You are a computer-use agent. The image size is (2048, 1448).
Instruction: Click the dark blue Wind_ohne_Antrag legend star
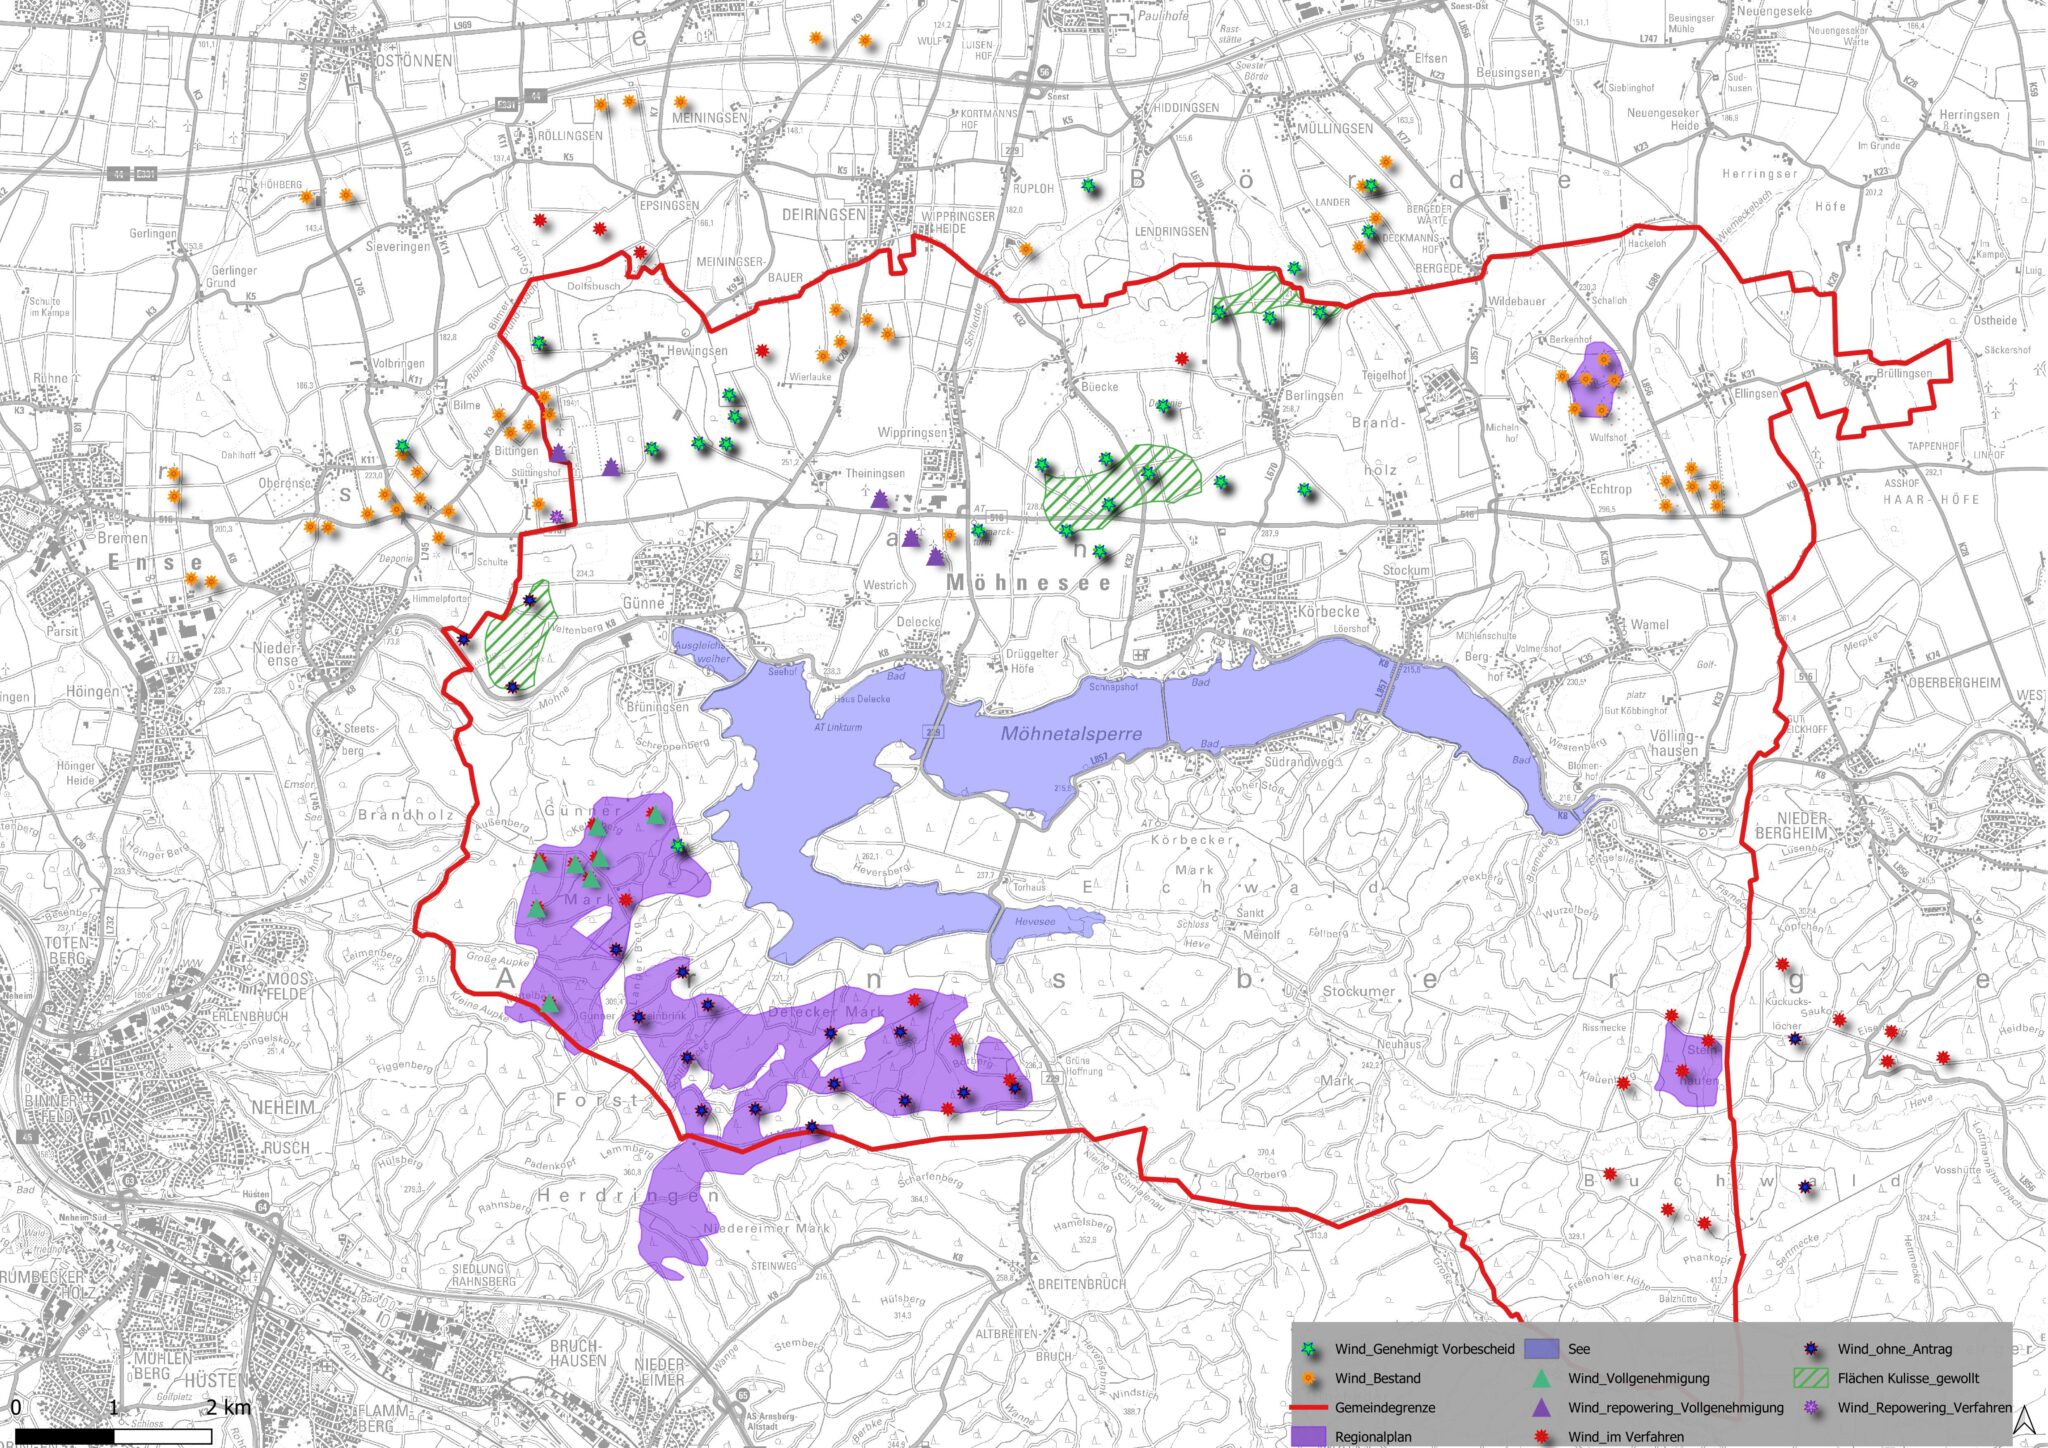[1812, 1349]
